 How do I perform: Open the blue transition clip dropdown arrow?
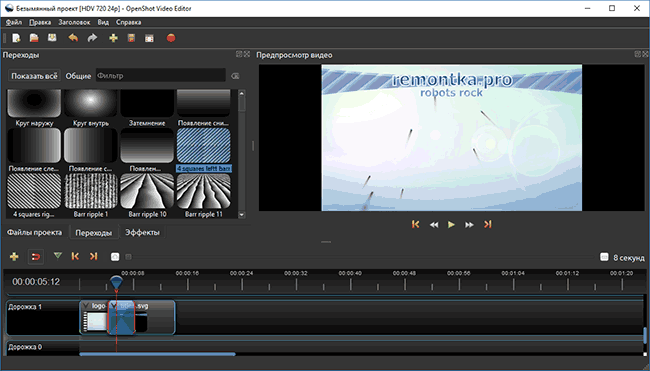click(114, 306)
